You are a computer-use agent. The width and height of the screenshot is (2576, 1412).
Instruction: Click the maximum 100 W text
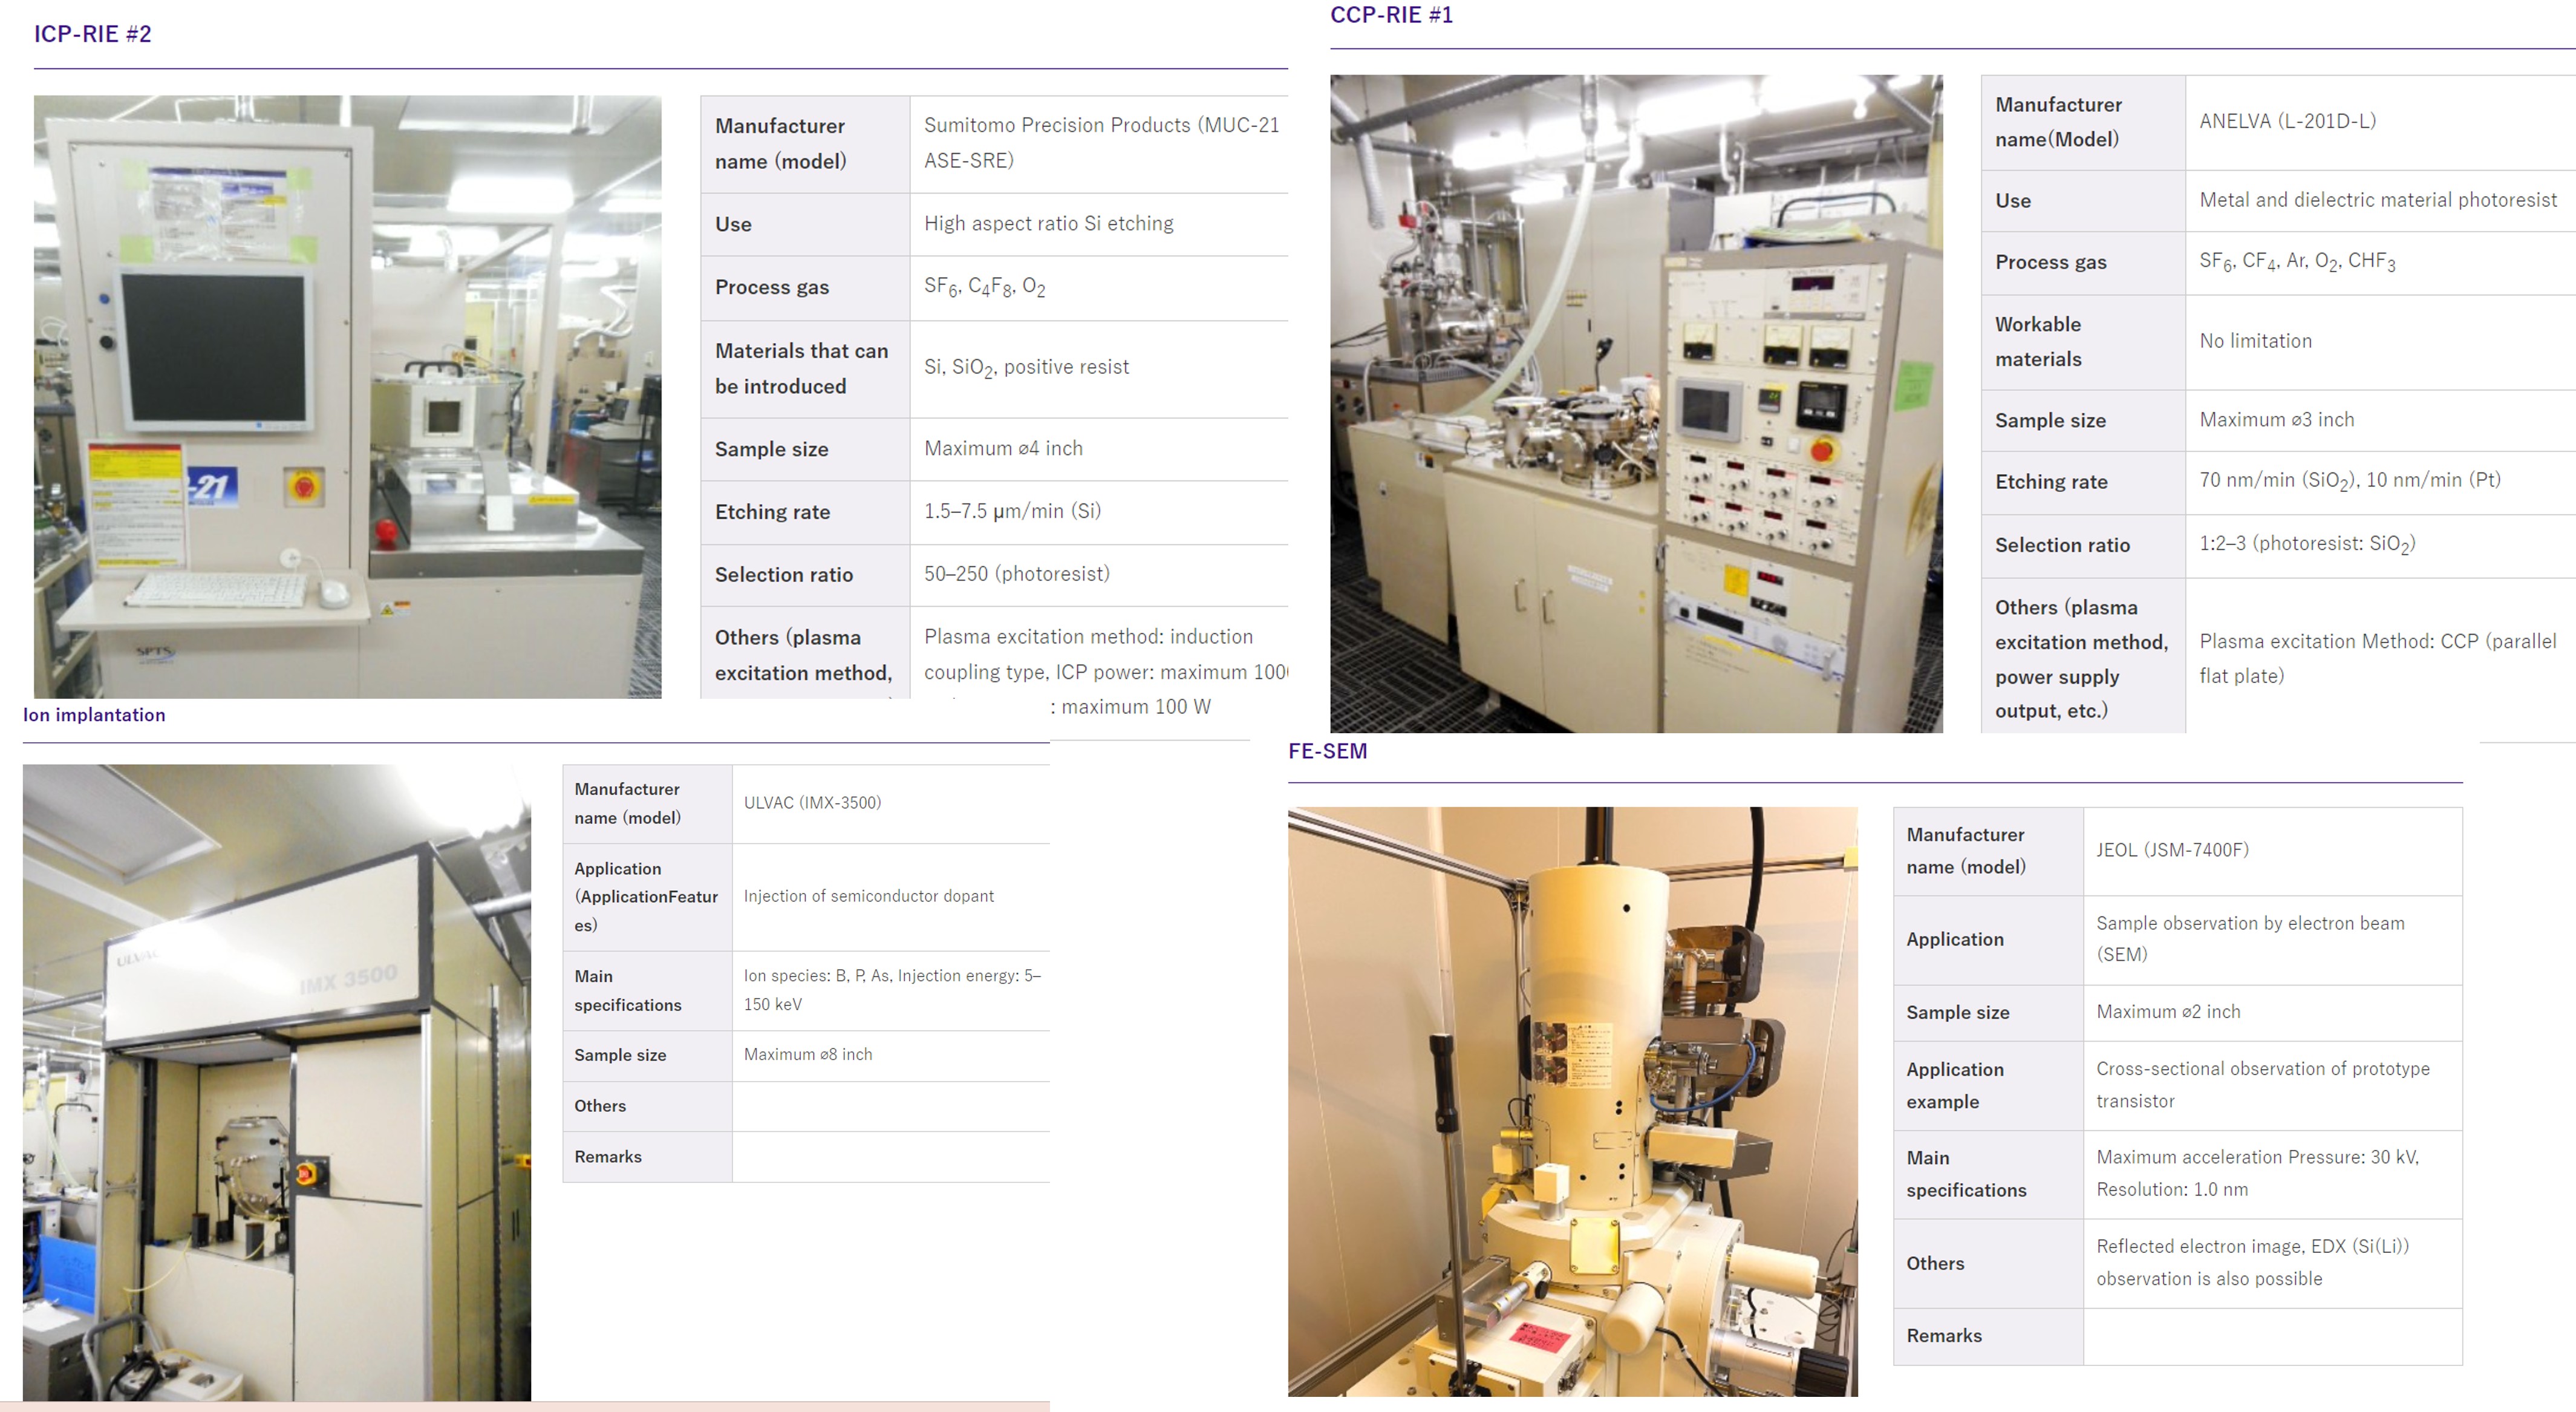click(1136, 707)
